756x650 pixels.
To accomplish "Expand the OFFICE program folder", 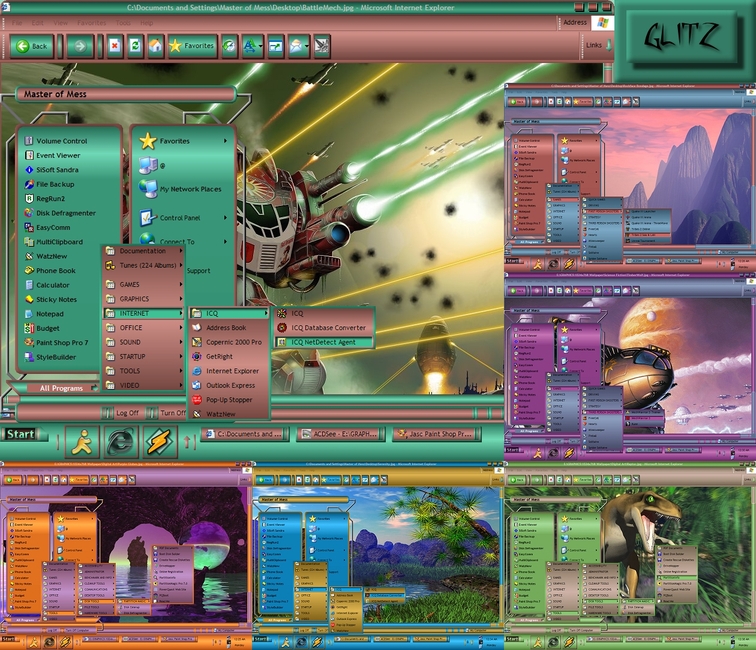I will click(x=143, y=328).
